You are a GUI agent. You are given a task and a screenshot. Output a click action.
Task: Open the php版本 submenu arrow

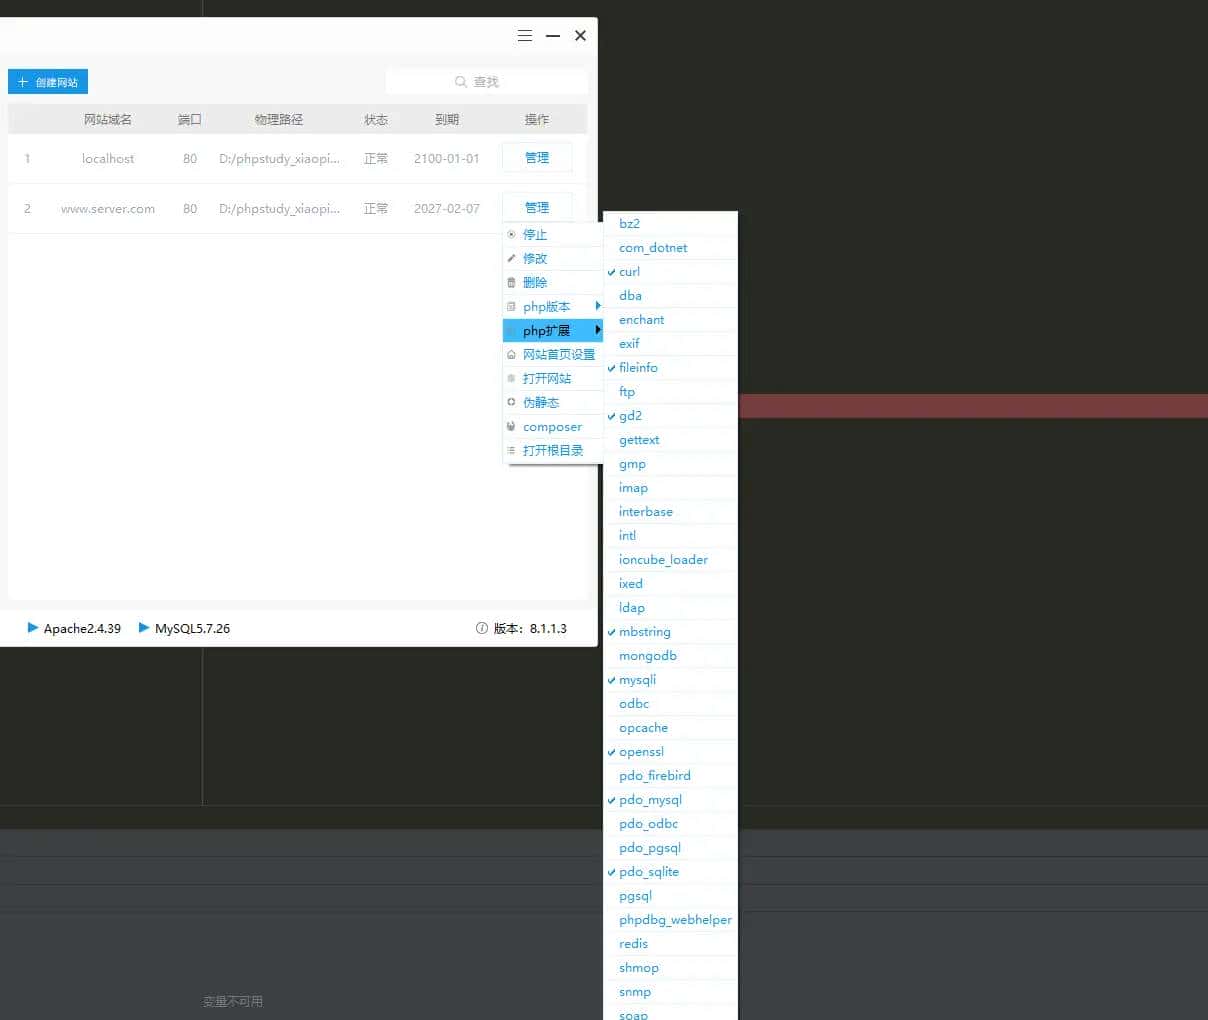[597, 306]
